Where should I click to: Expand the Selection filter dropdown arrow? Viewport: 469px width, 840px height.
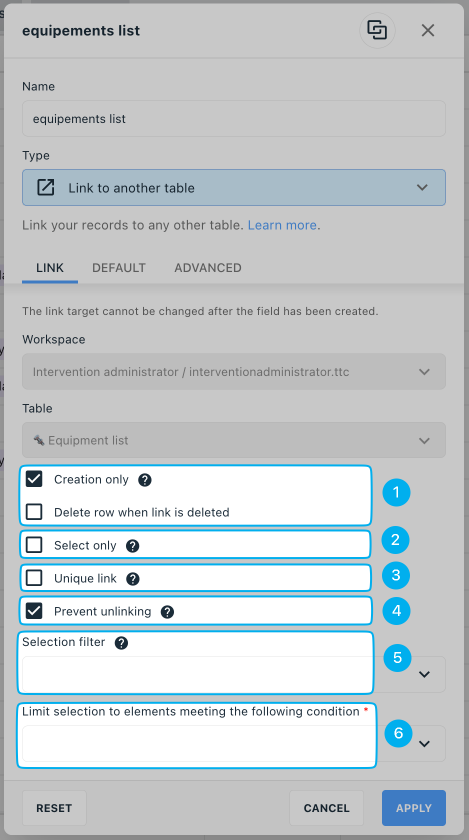[x=425, y=674]
